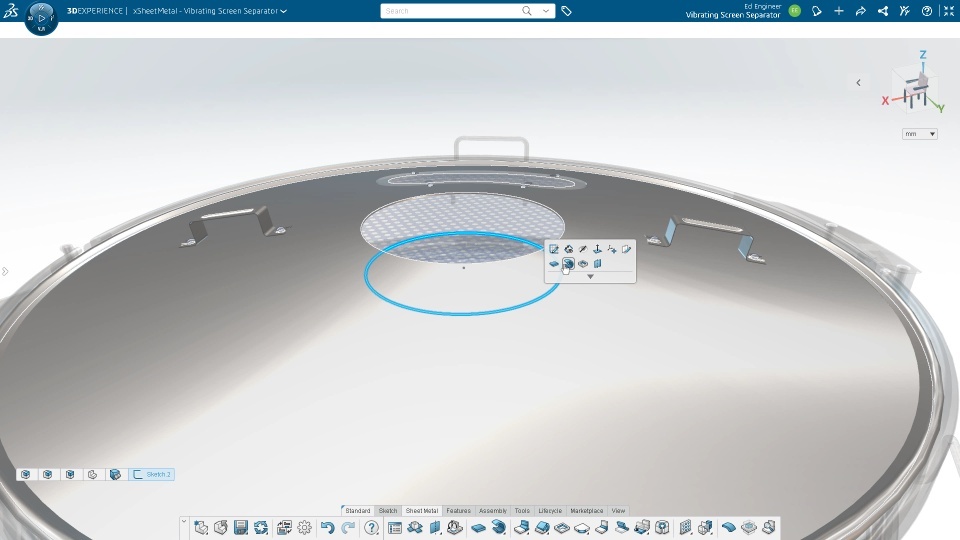Select the highlighted Wall on Edge context icon
This screenshot has width=960, height=540.
(x=568, y=264)
